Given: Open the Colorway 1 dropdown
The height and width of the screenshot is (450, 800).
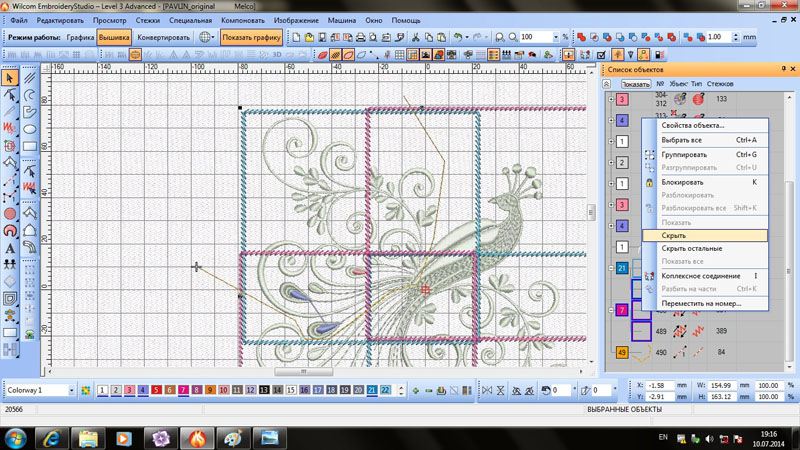Looking at the screenshot, I should coord(71,390).
